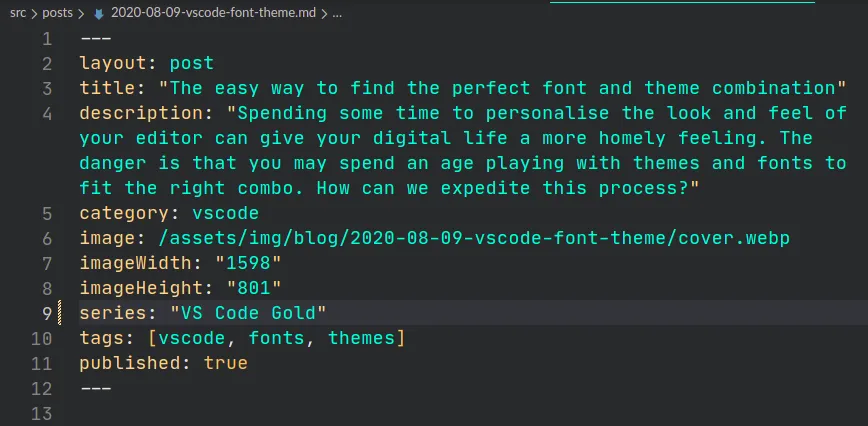Place cursor on the 'title' key
The height and width of the screenshot is (426, 868).
click(108, 89)
